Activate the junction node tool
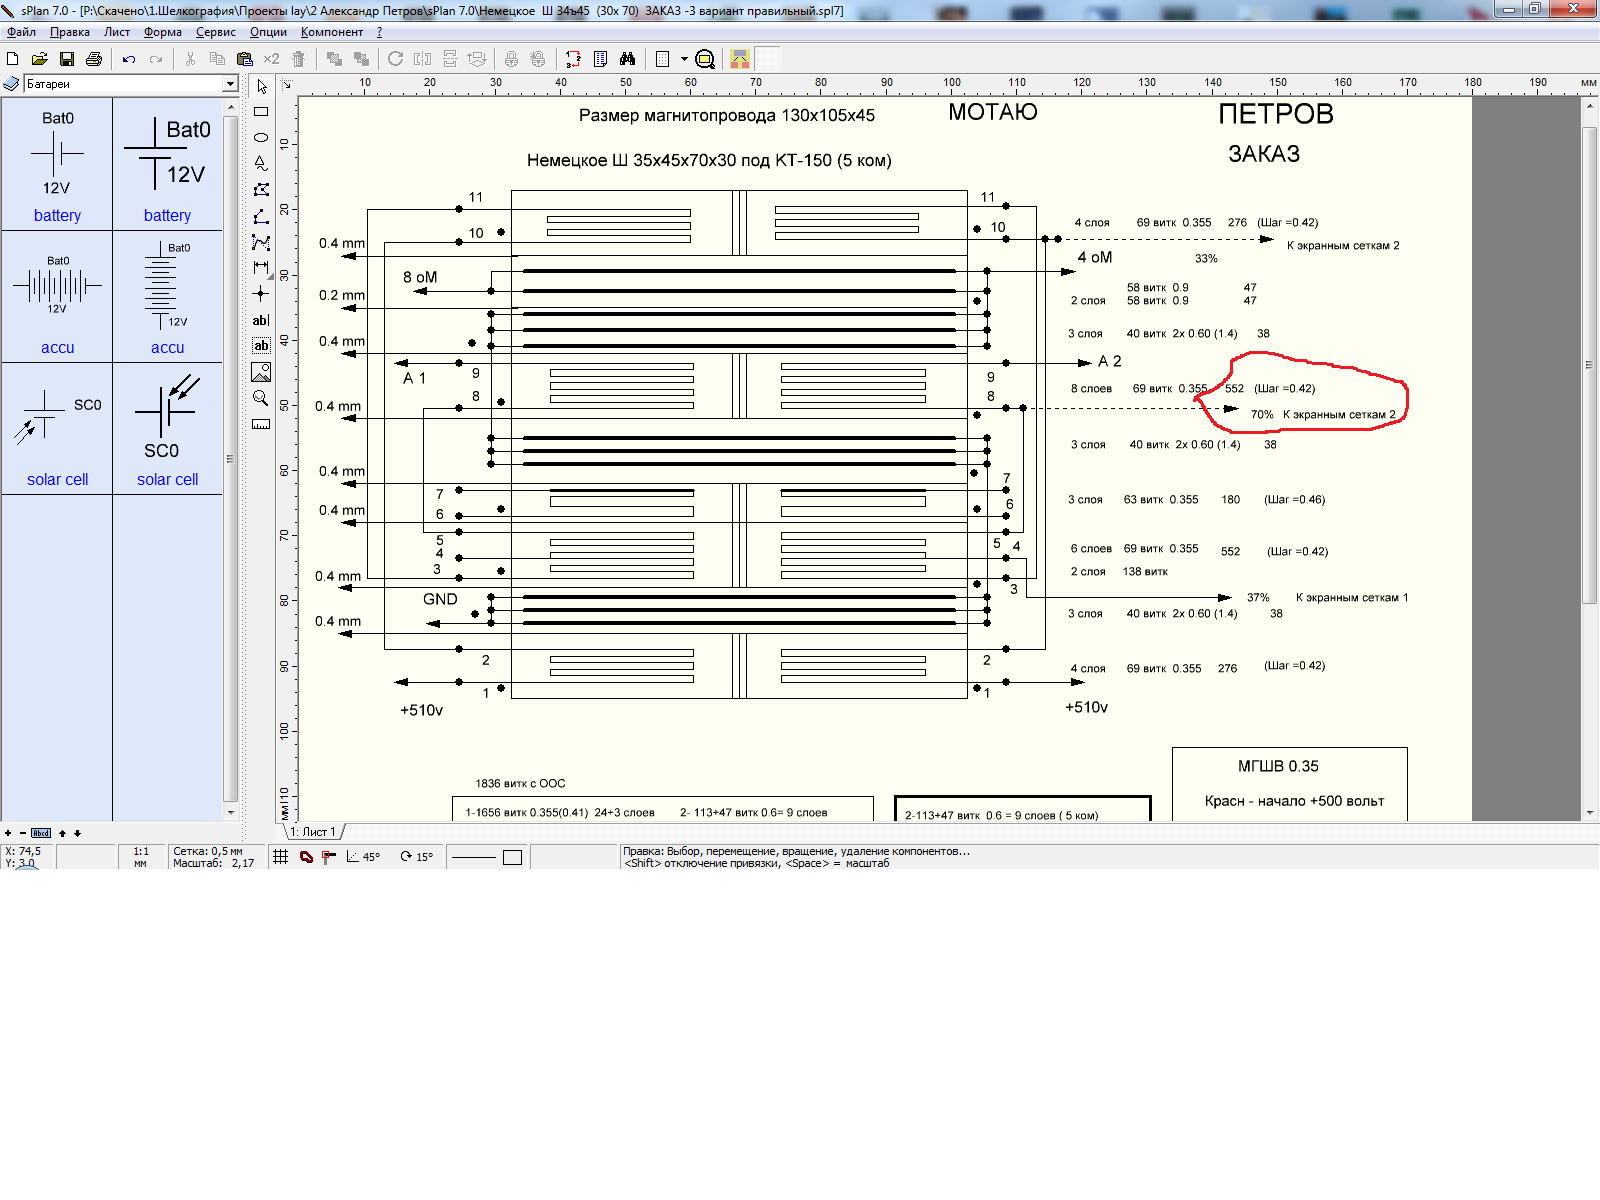 coord(261,294)
